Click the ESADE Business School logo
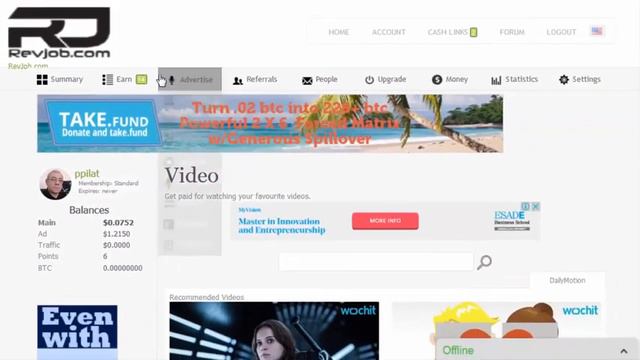 (x=512, y=221)
